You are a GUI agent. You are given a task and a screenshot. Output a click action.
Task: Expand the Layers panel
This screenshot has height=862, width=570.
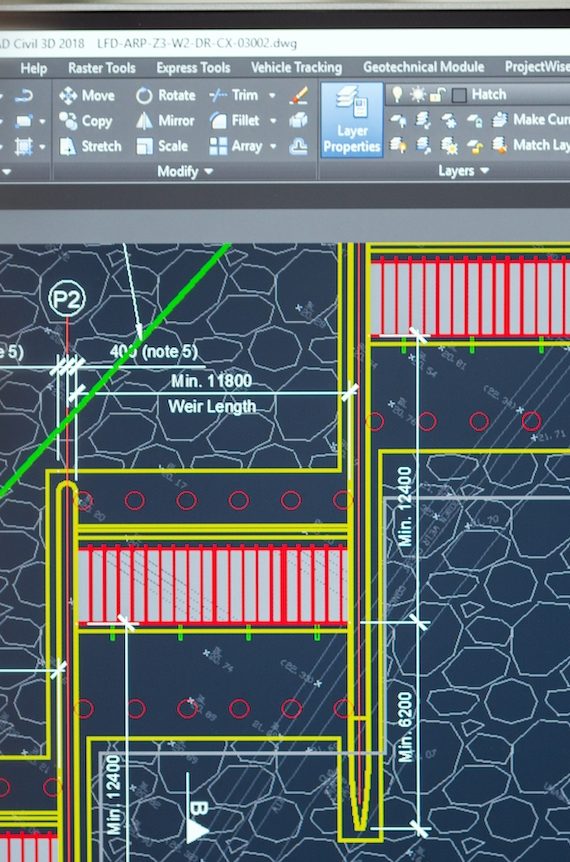tap(463, 171)
